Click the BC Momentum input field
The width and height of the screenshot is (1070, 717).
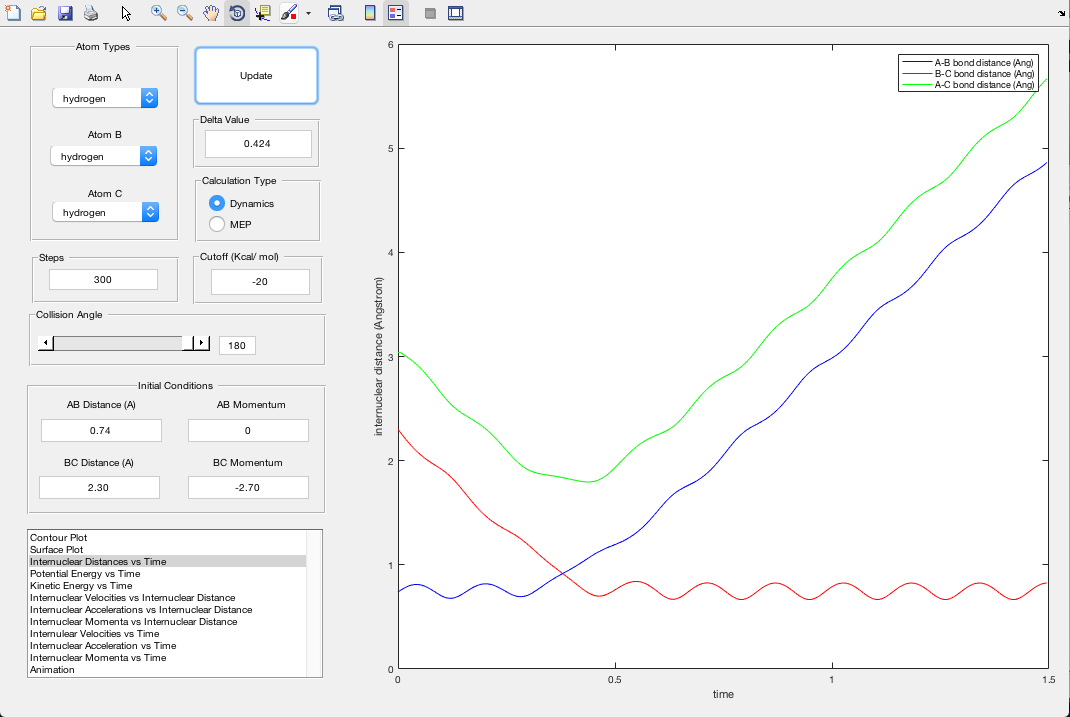pos(248,487)
